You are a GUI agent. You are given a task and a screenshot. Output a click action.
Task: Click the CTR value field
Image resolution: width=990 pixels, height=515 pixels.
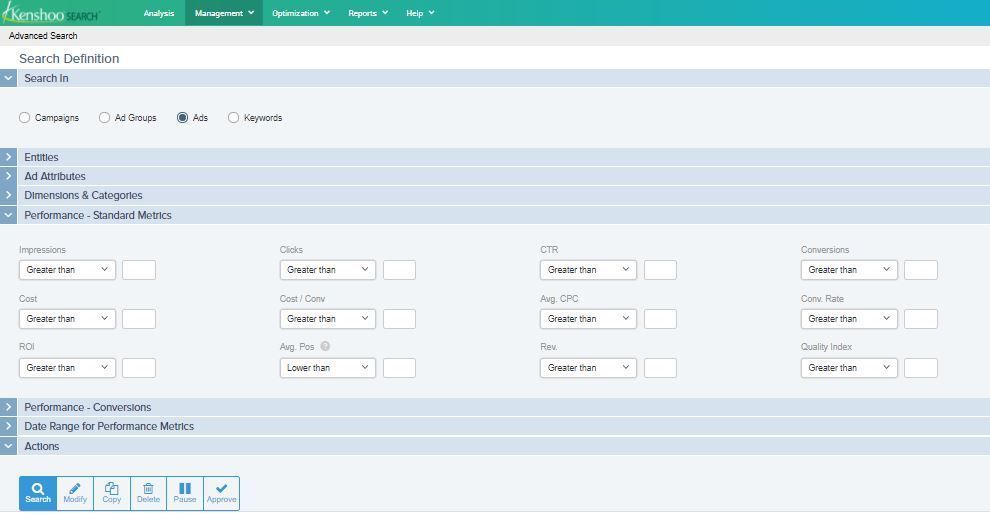pos(660,269)
